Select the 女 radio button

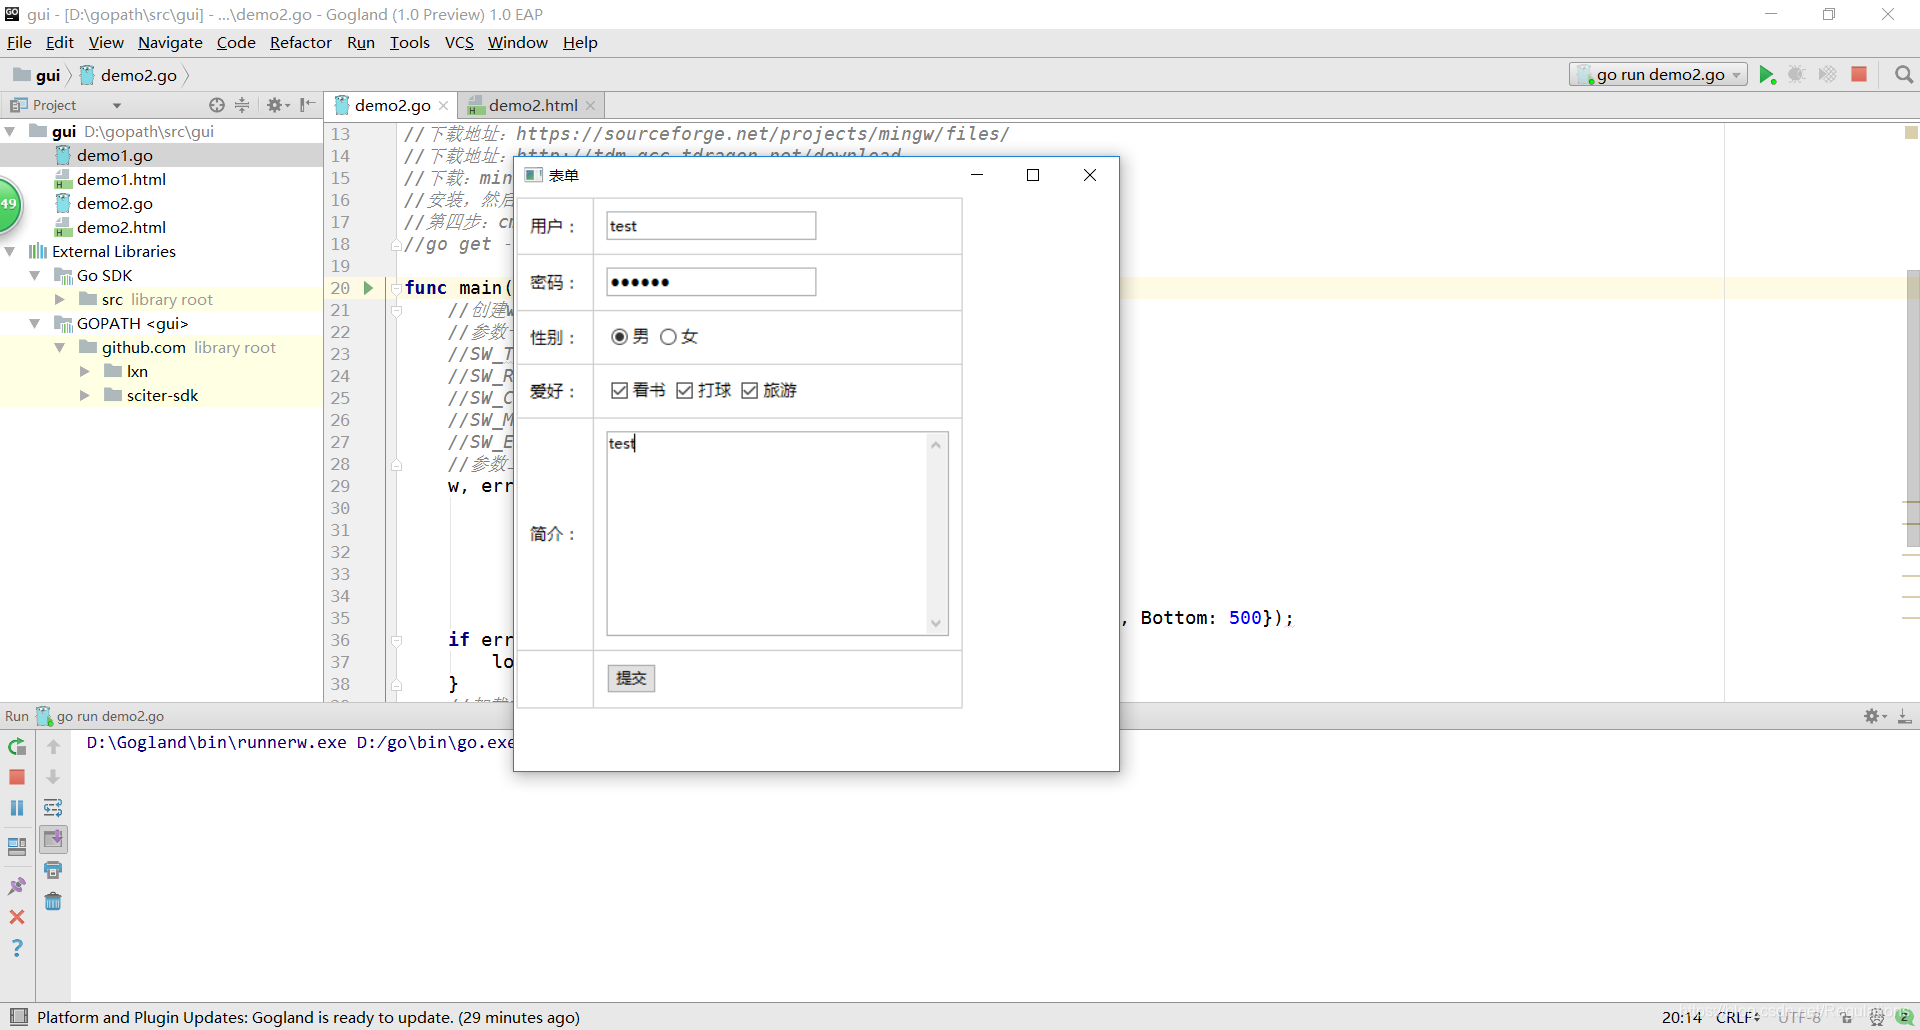(668, 337)
